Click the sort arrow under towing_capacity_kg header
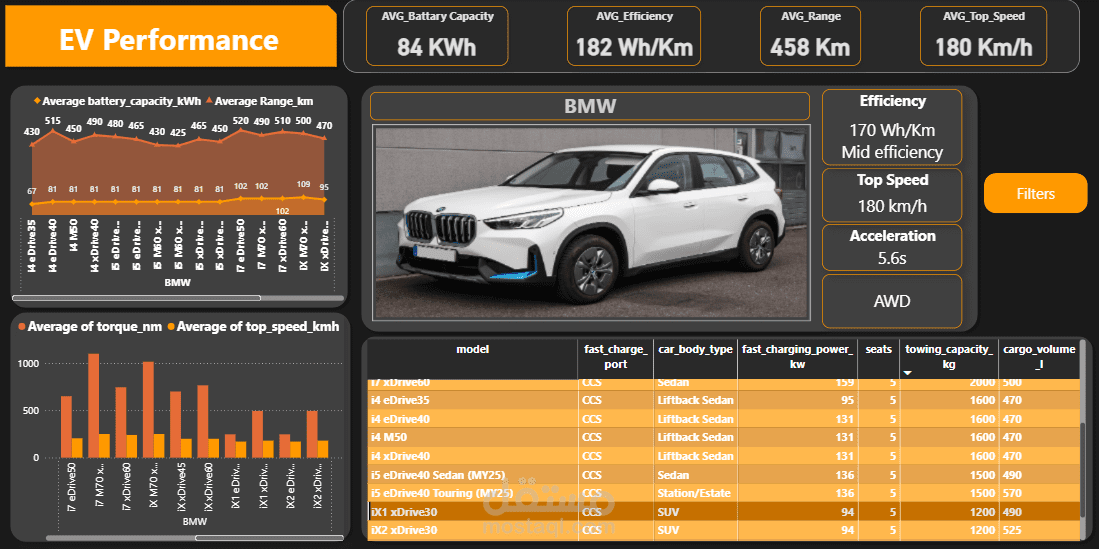1099x549 pixels. (x=908, y=373)
